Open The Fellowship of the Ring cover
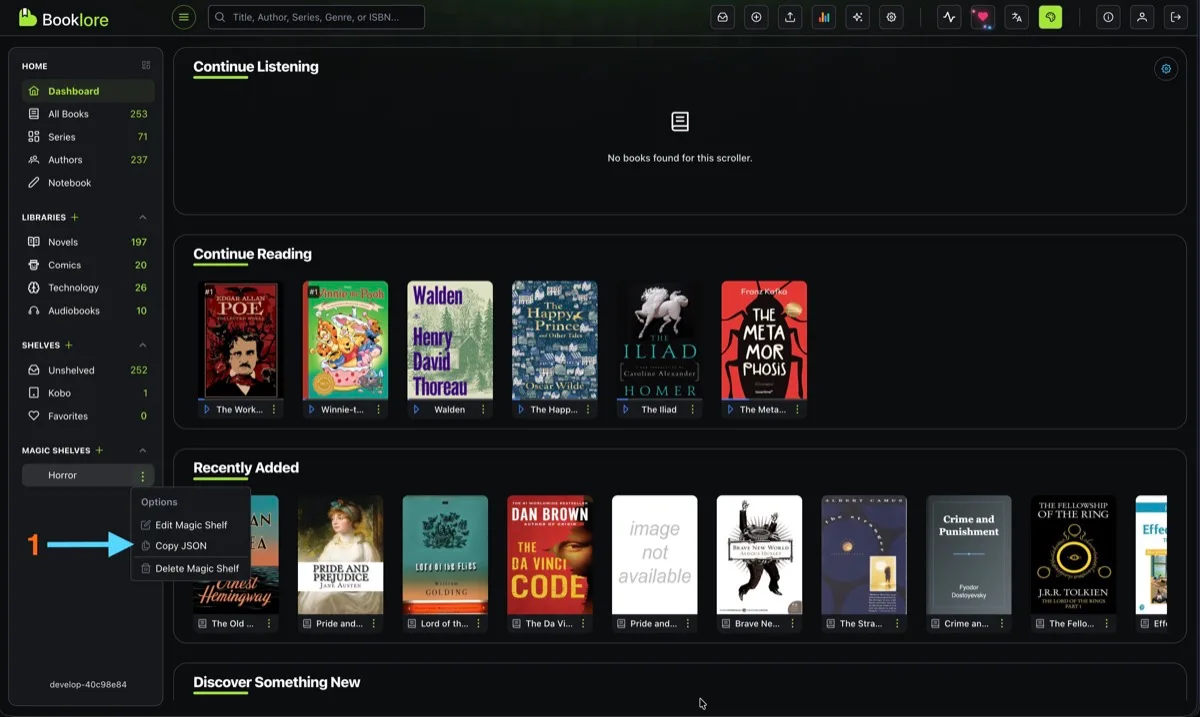This screenshot has height=717, width=1200. [x=1074, y=555]
